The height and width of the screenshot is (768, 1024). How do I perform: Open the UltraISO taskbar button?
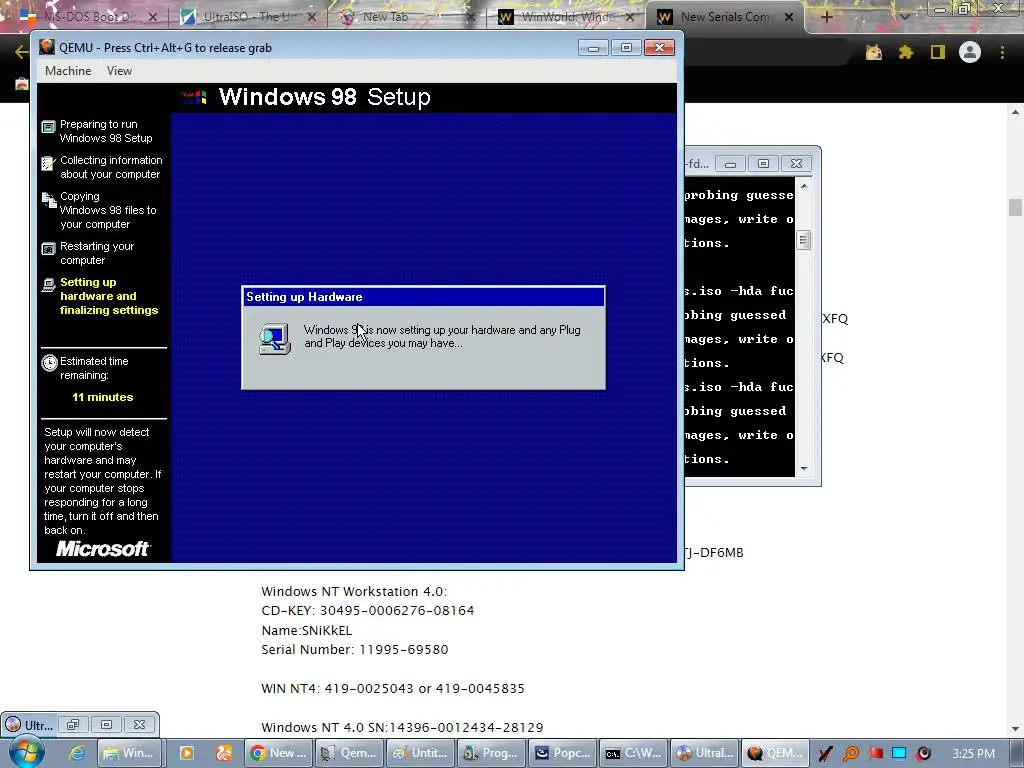point(705,753)
